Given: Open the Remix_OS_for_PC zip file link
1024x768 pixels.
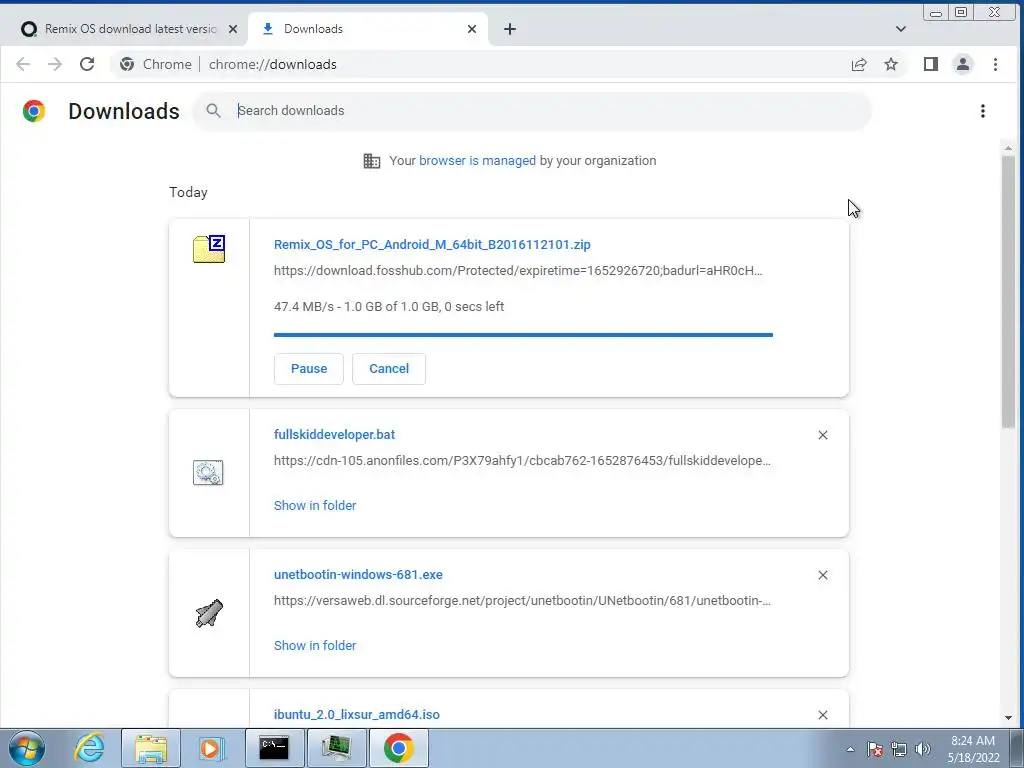Looking at the screenshot, I should pos(432,244).
